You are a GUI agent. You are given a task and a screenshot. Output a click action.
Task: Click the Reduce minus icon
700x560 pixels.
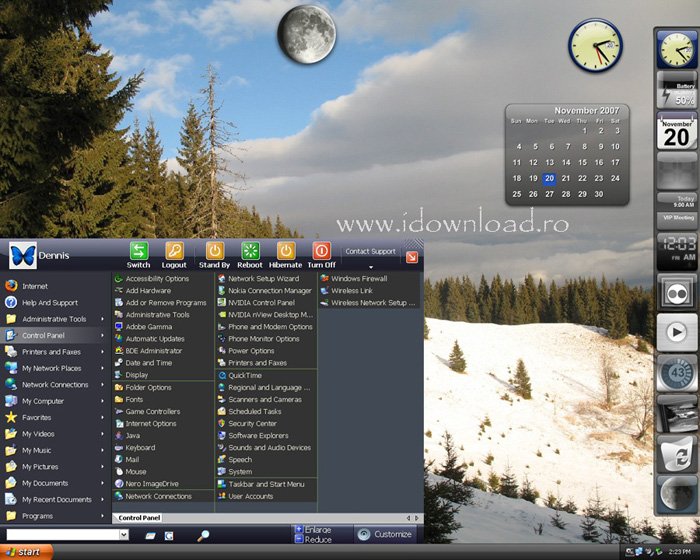click(299, 539)
